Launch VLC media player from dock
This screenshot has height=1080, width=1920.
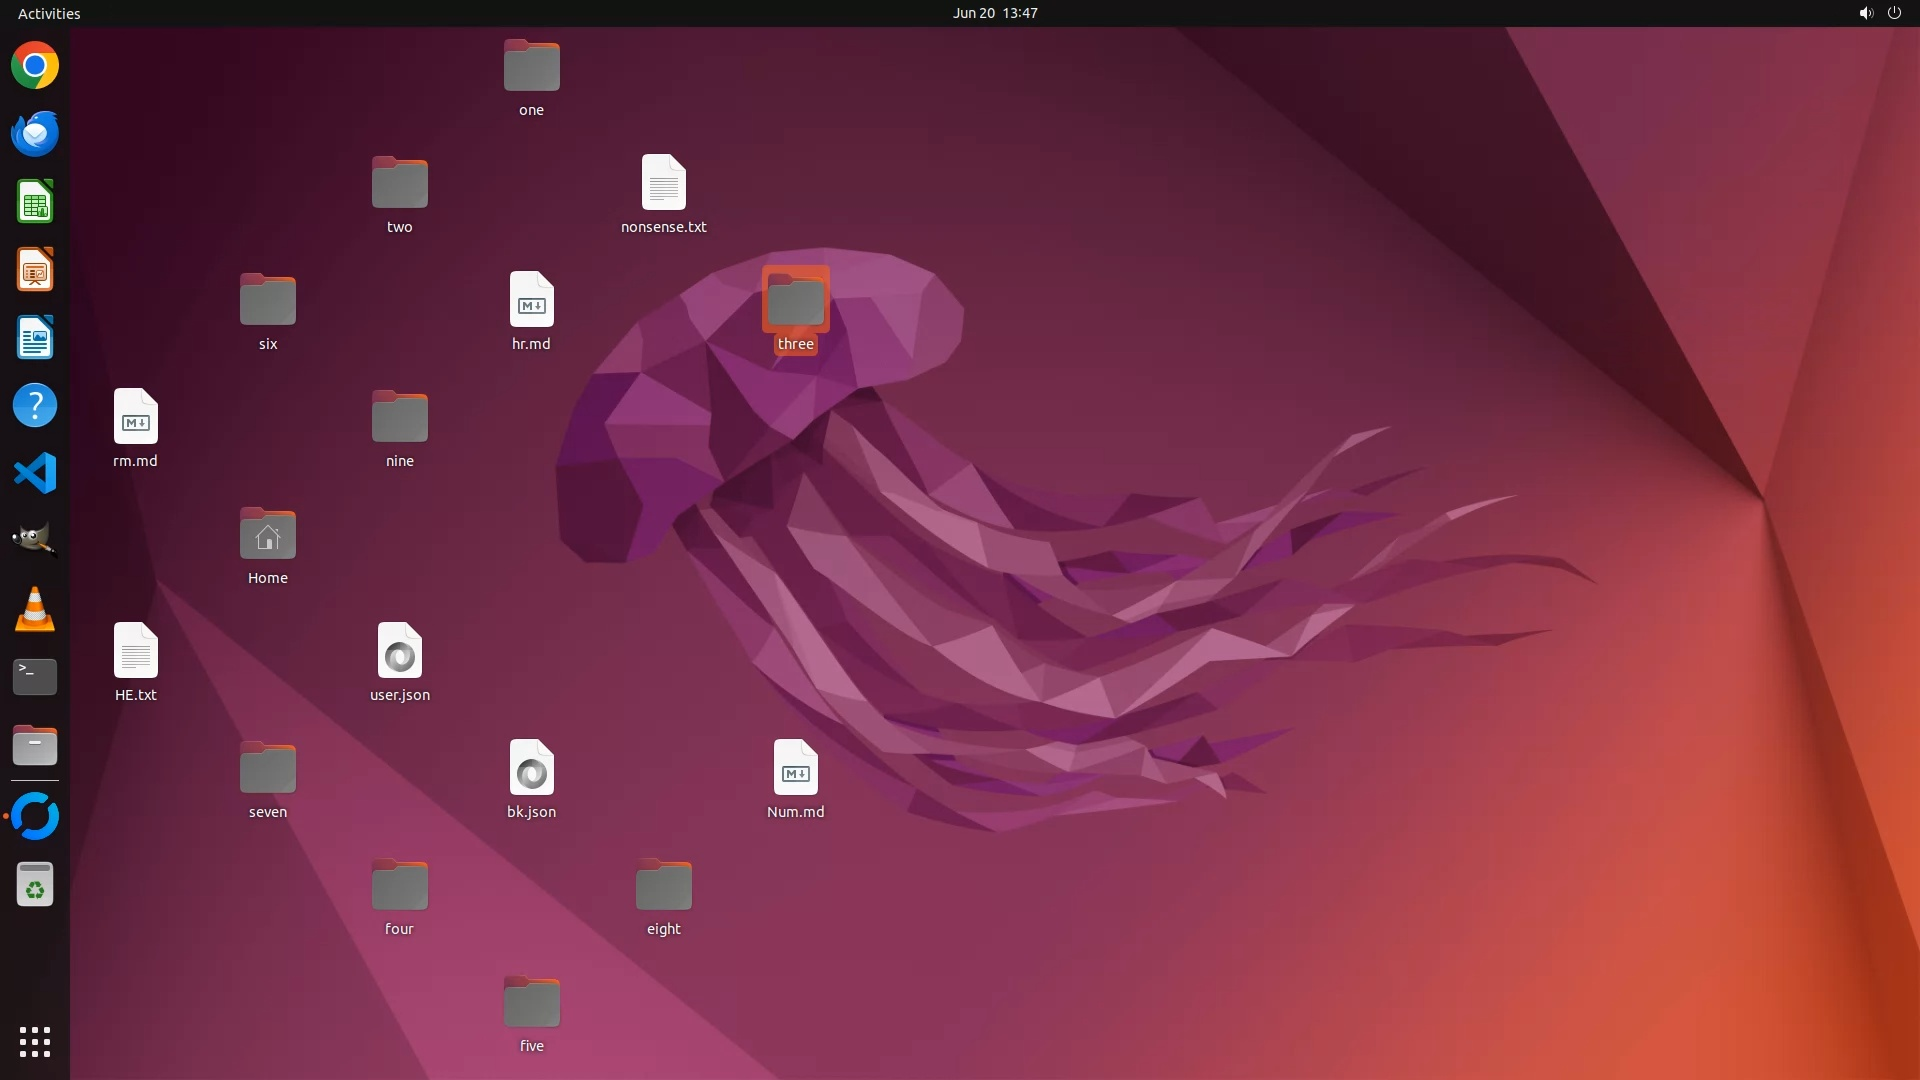pyautogui.click(x=35, y=609)
